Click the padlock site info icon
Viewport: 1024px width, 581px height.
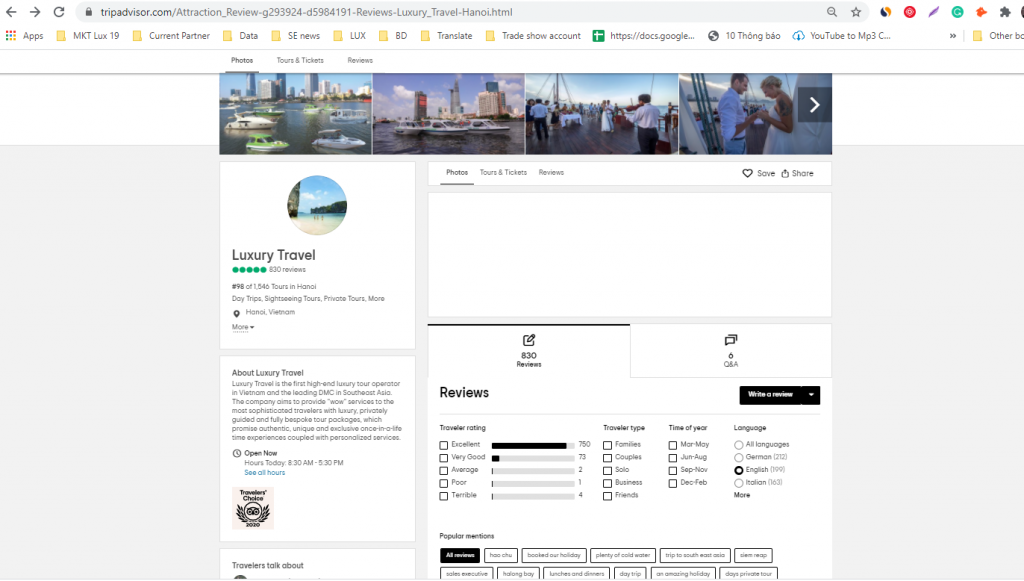89,12
